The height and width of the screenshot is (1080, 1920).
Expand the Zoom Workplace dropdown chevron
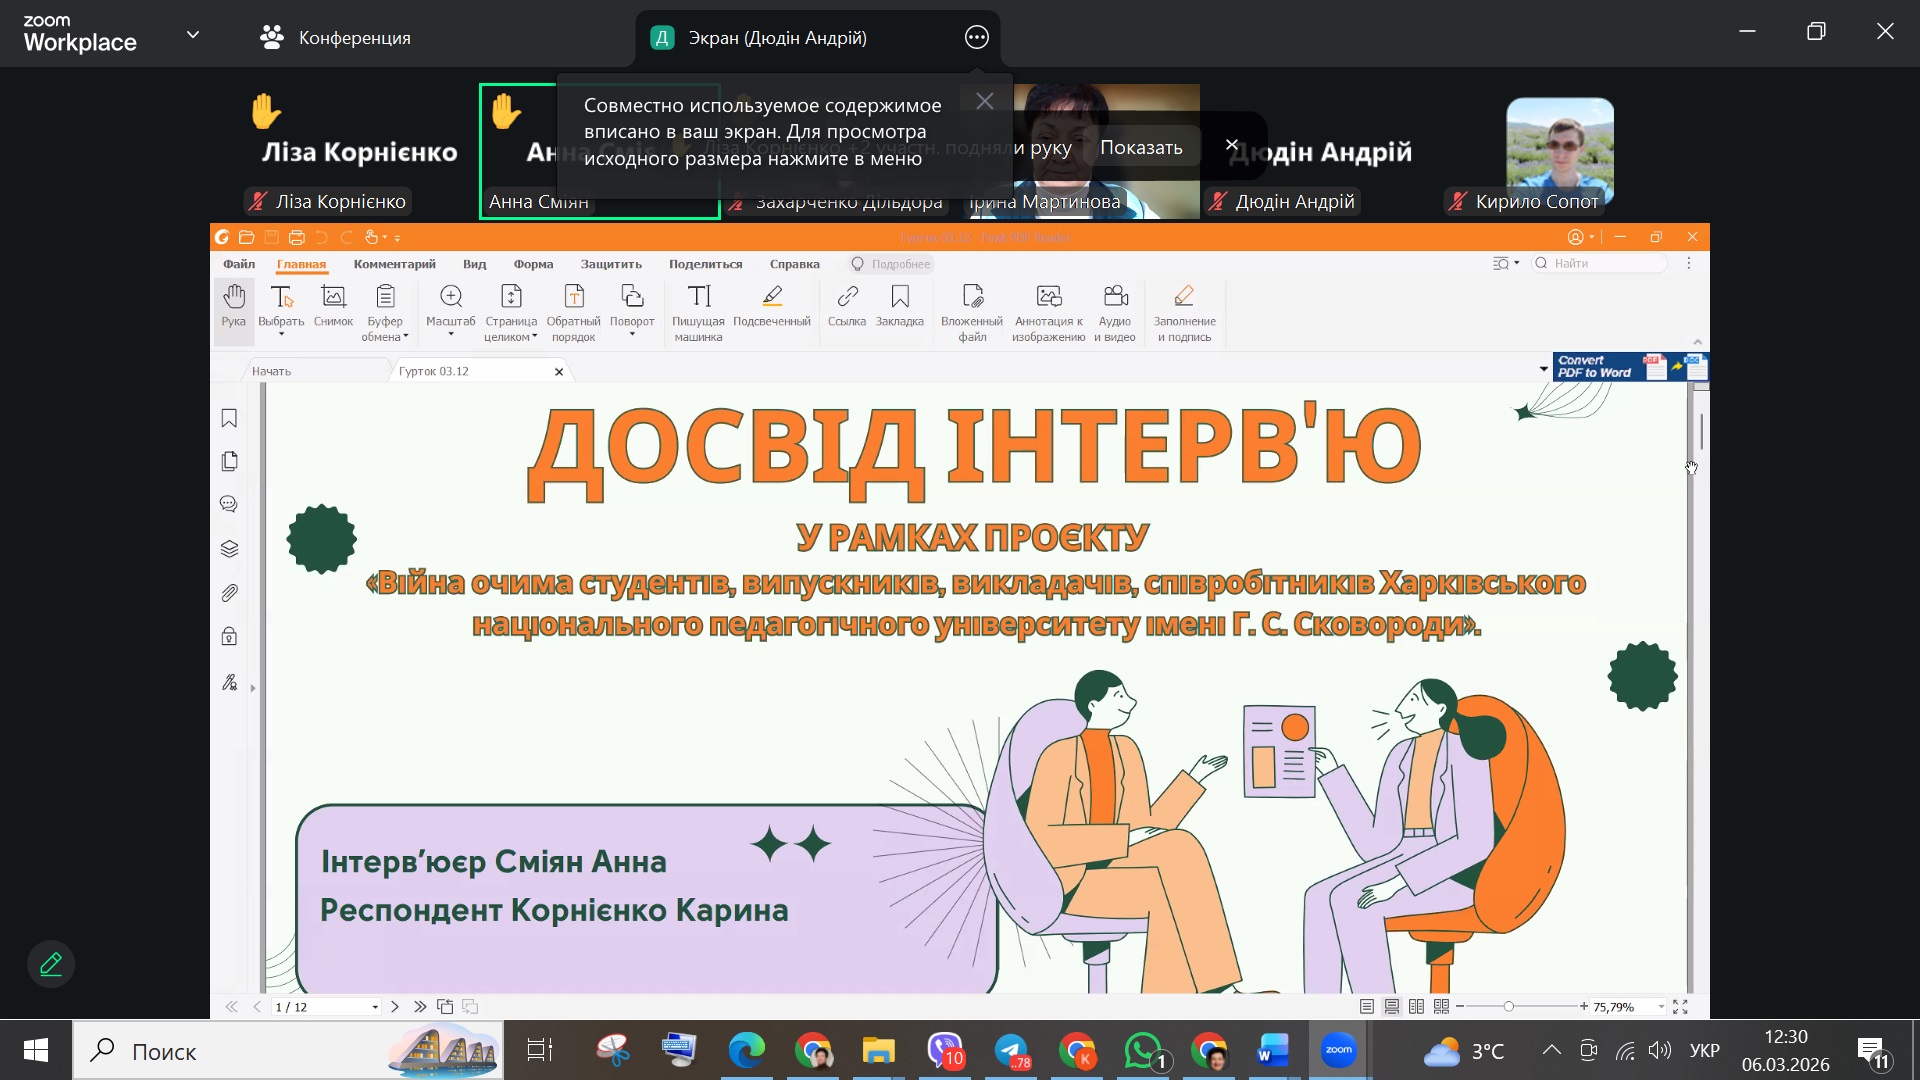pyautogui.click(x=193, y=35)
